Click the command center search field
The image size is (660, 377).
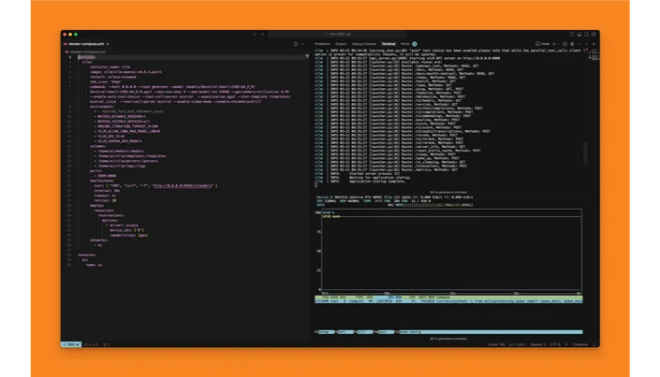point(337,34)
